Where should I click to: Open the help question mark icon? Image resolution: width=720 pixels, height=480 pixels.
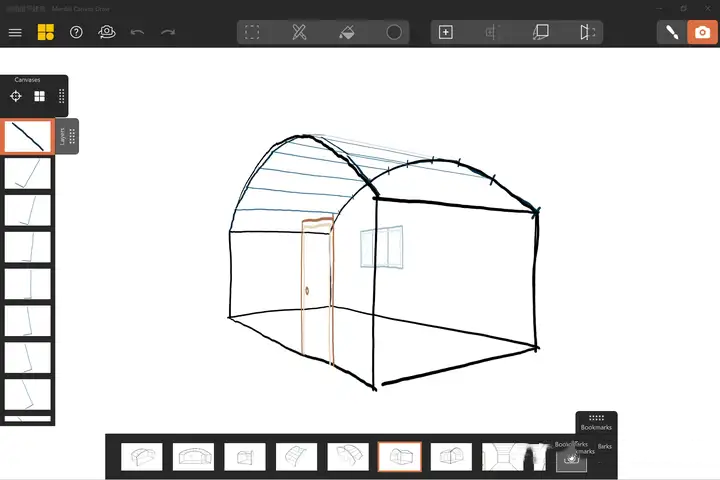tap(76, 32)
